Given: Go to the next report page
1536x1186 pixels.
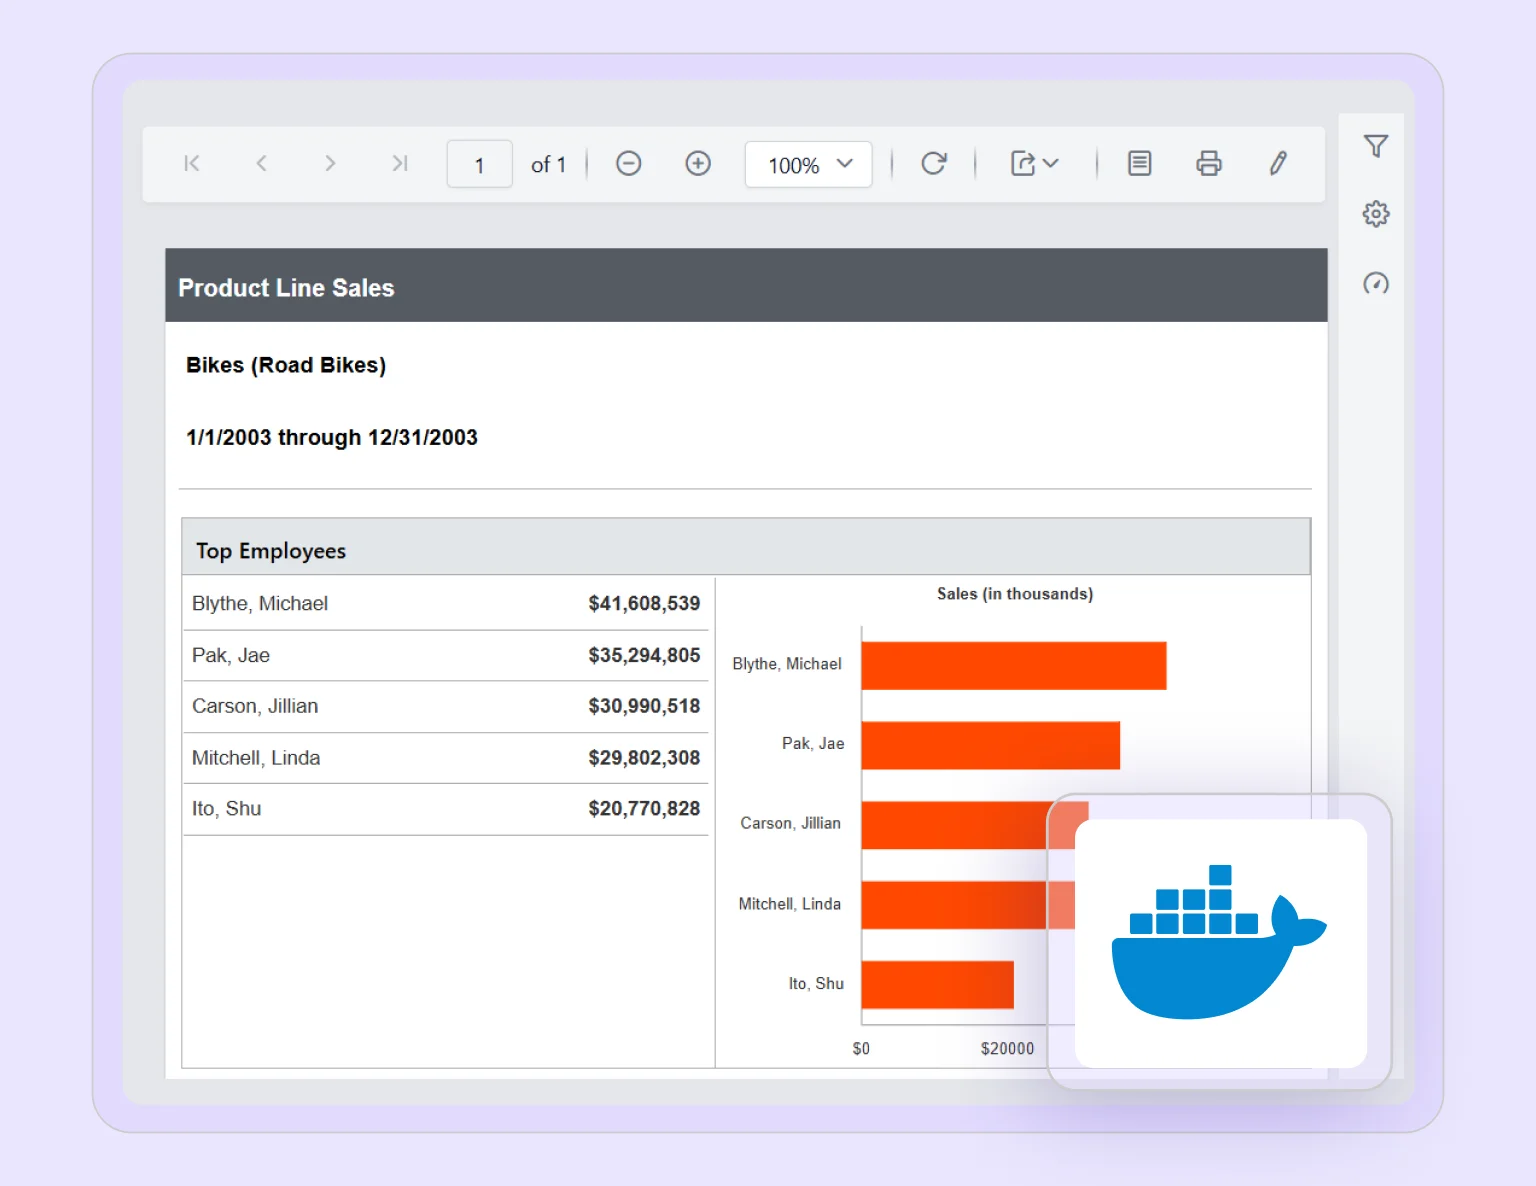Looking at the screenshot, I should tap(330, 163).
